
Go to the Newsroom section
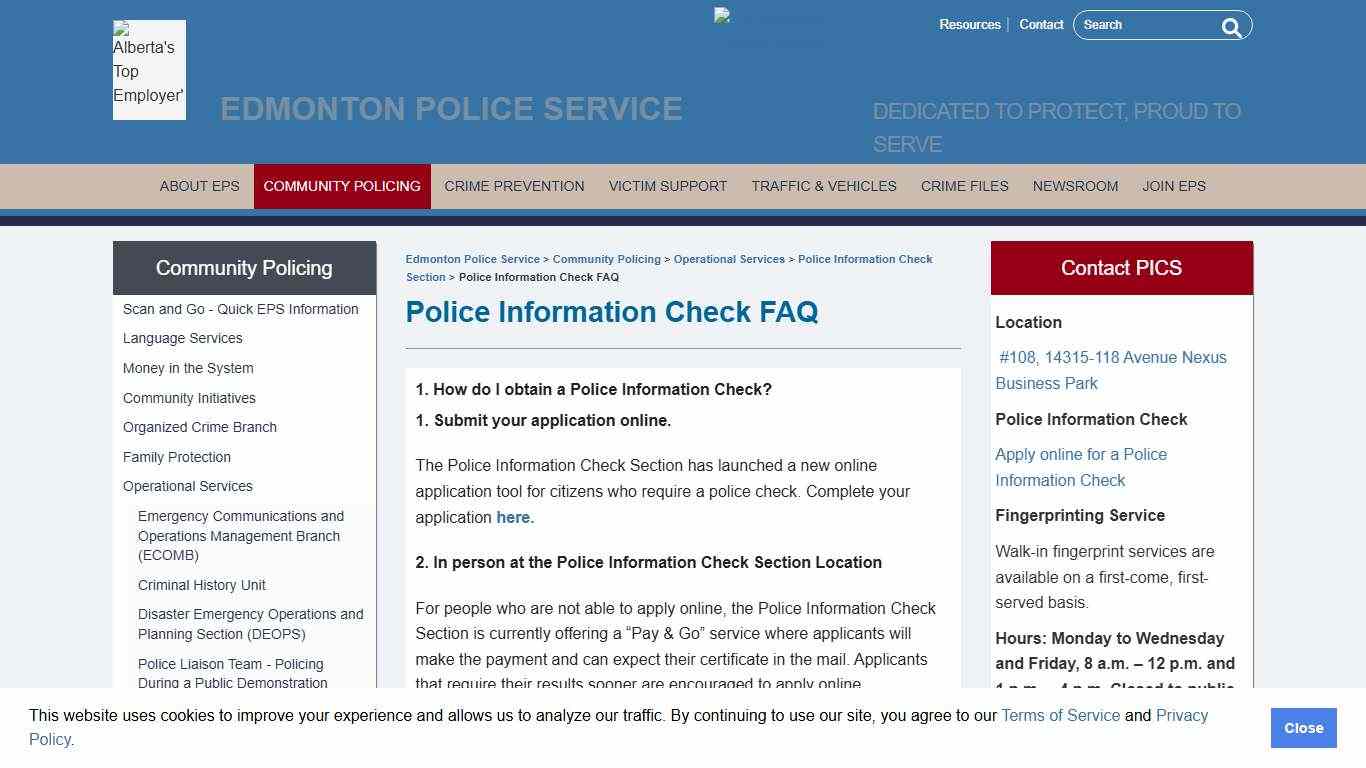click(x=1075, y=186)
